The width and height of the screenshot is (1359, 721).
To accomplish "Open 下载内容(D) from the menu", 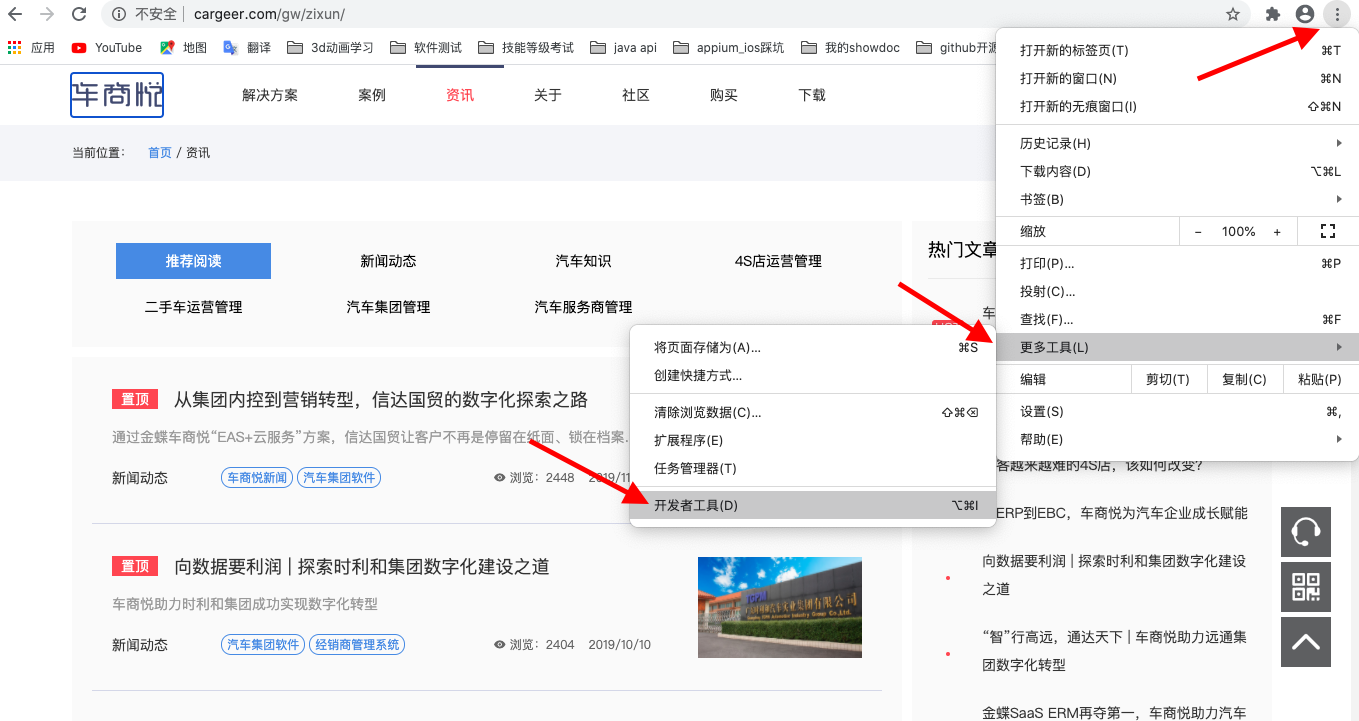I will tap(1178, 171).
